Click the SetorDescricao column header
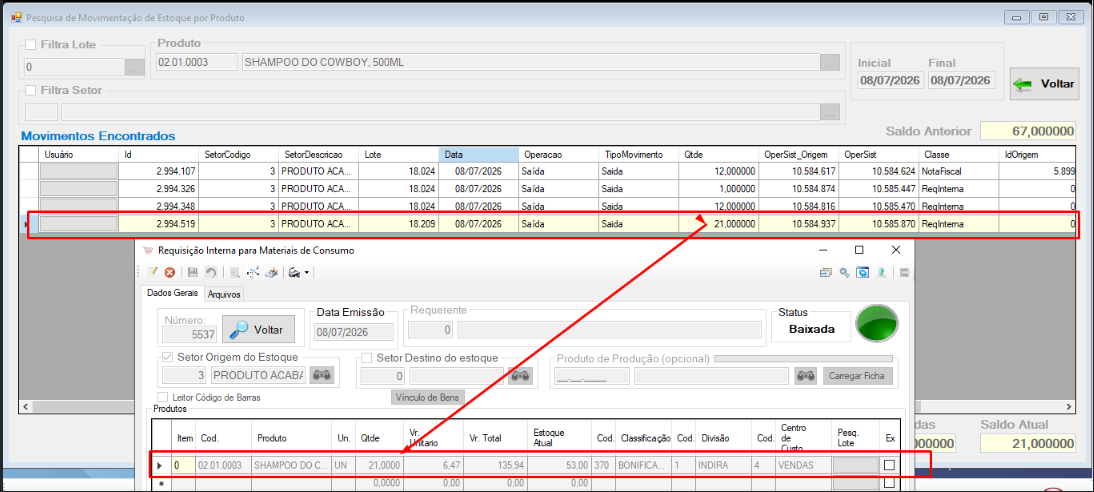The image size is (1094, 492). [x=319, y=154]
